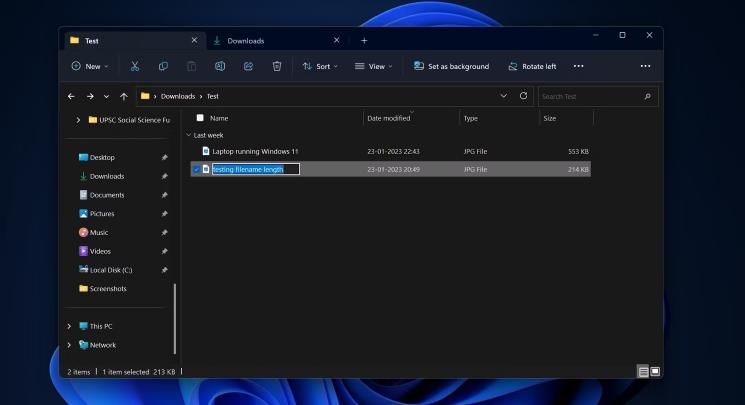Click the Paste clipboard icon
The width and height of the screenshot is (745, 405).
[191, 67]
